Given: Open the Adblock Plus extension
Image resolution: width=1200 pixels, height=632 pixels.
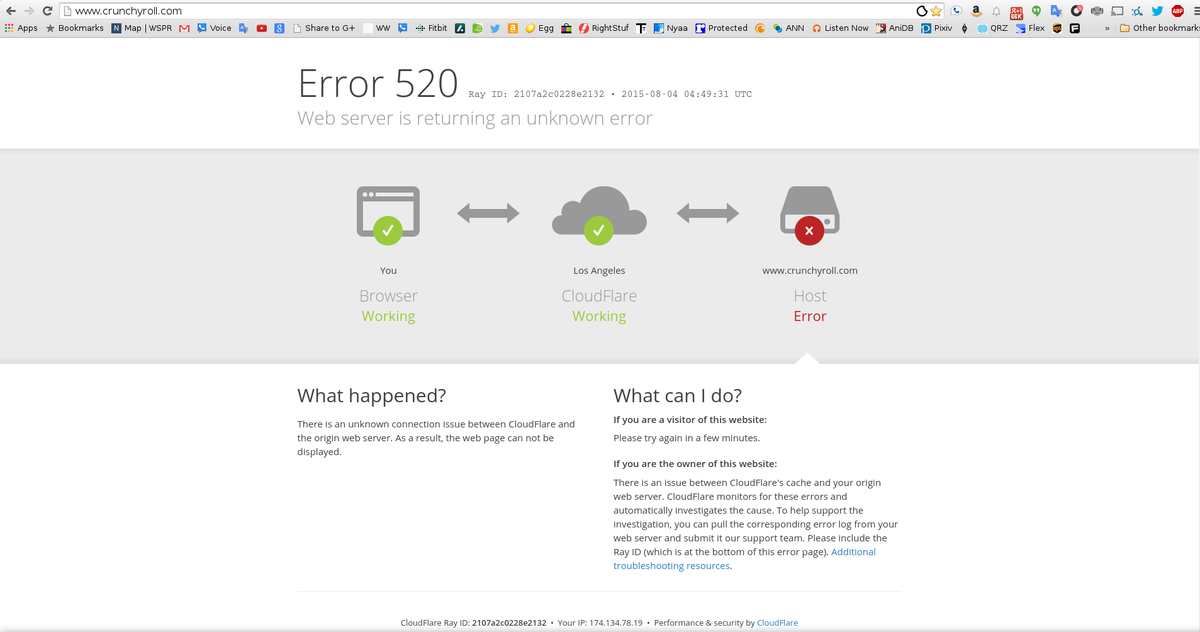Looking at the screenshot, I should point(1177,11).
